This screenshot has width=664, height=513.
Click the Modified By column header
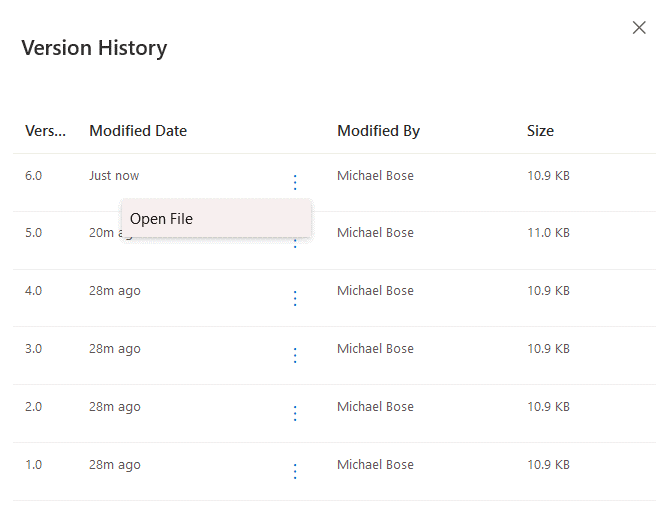coord(378,131)
